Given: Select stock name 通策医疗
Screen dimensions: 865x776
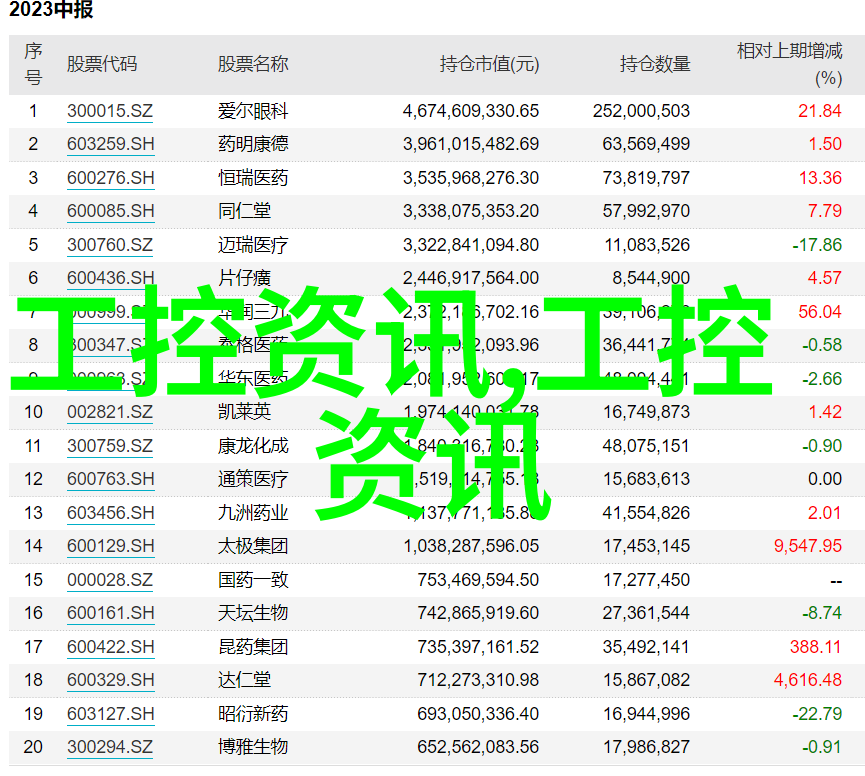Looking at the screenshot, I should [253, 479].
